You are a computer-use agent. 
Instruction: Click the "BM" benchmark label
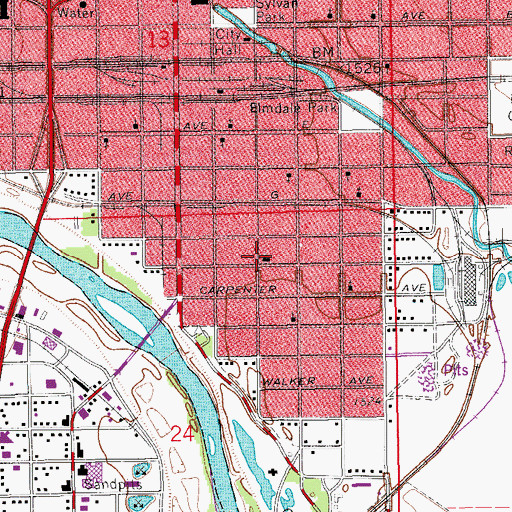[323, 52]
